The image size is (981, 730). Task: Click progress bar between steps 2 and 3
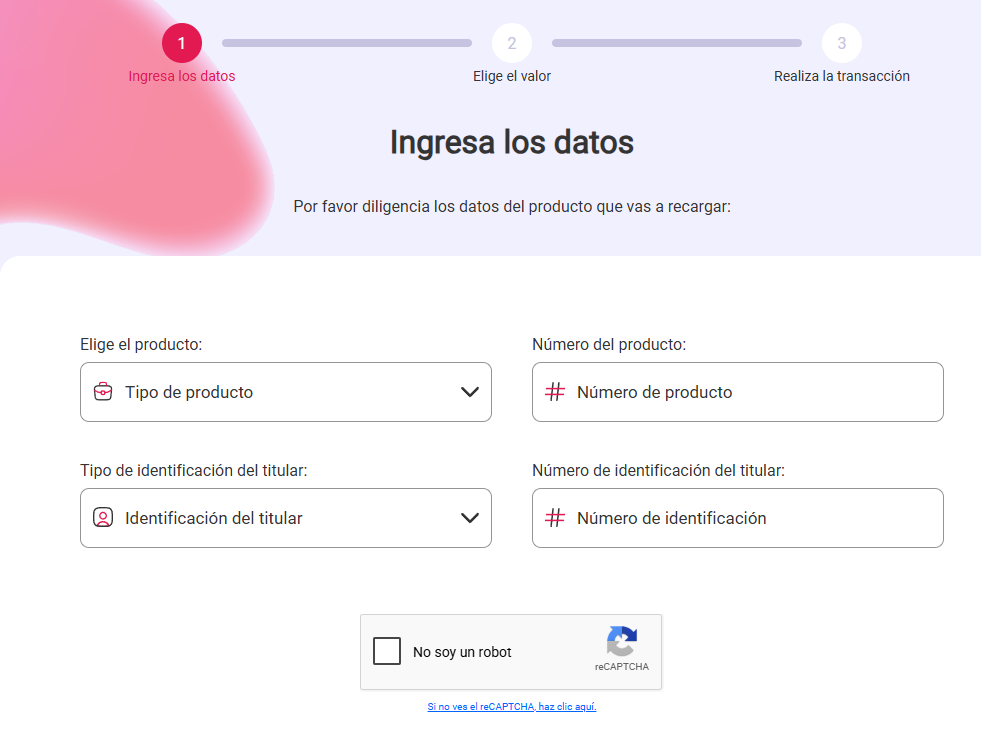[x=677, y=43]
